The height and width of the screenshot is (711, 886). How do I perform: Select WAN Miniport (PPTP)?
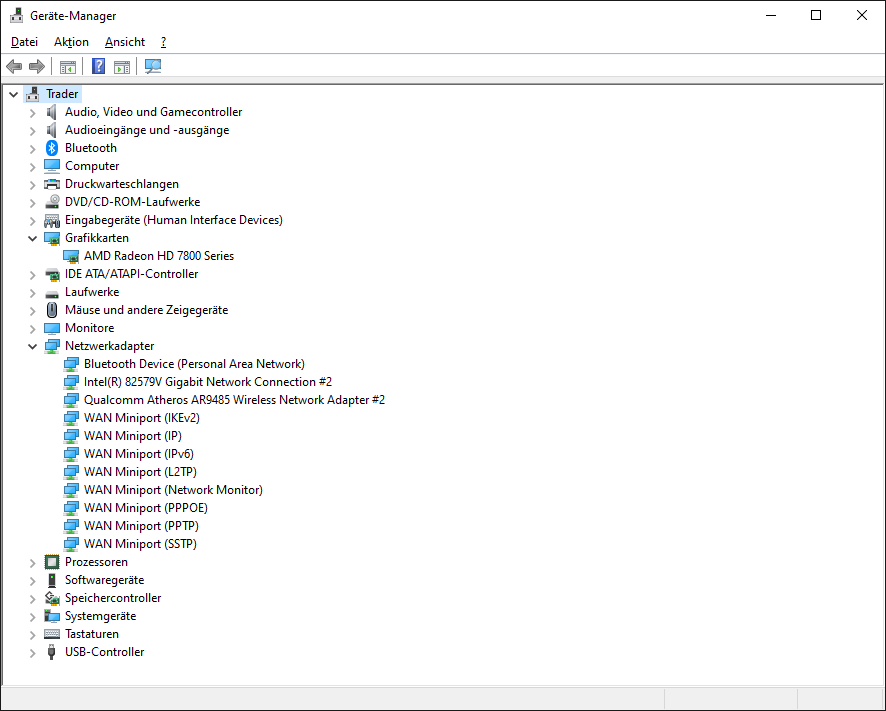pyautogui.click(x=141, y=526)
